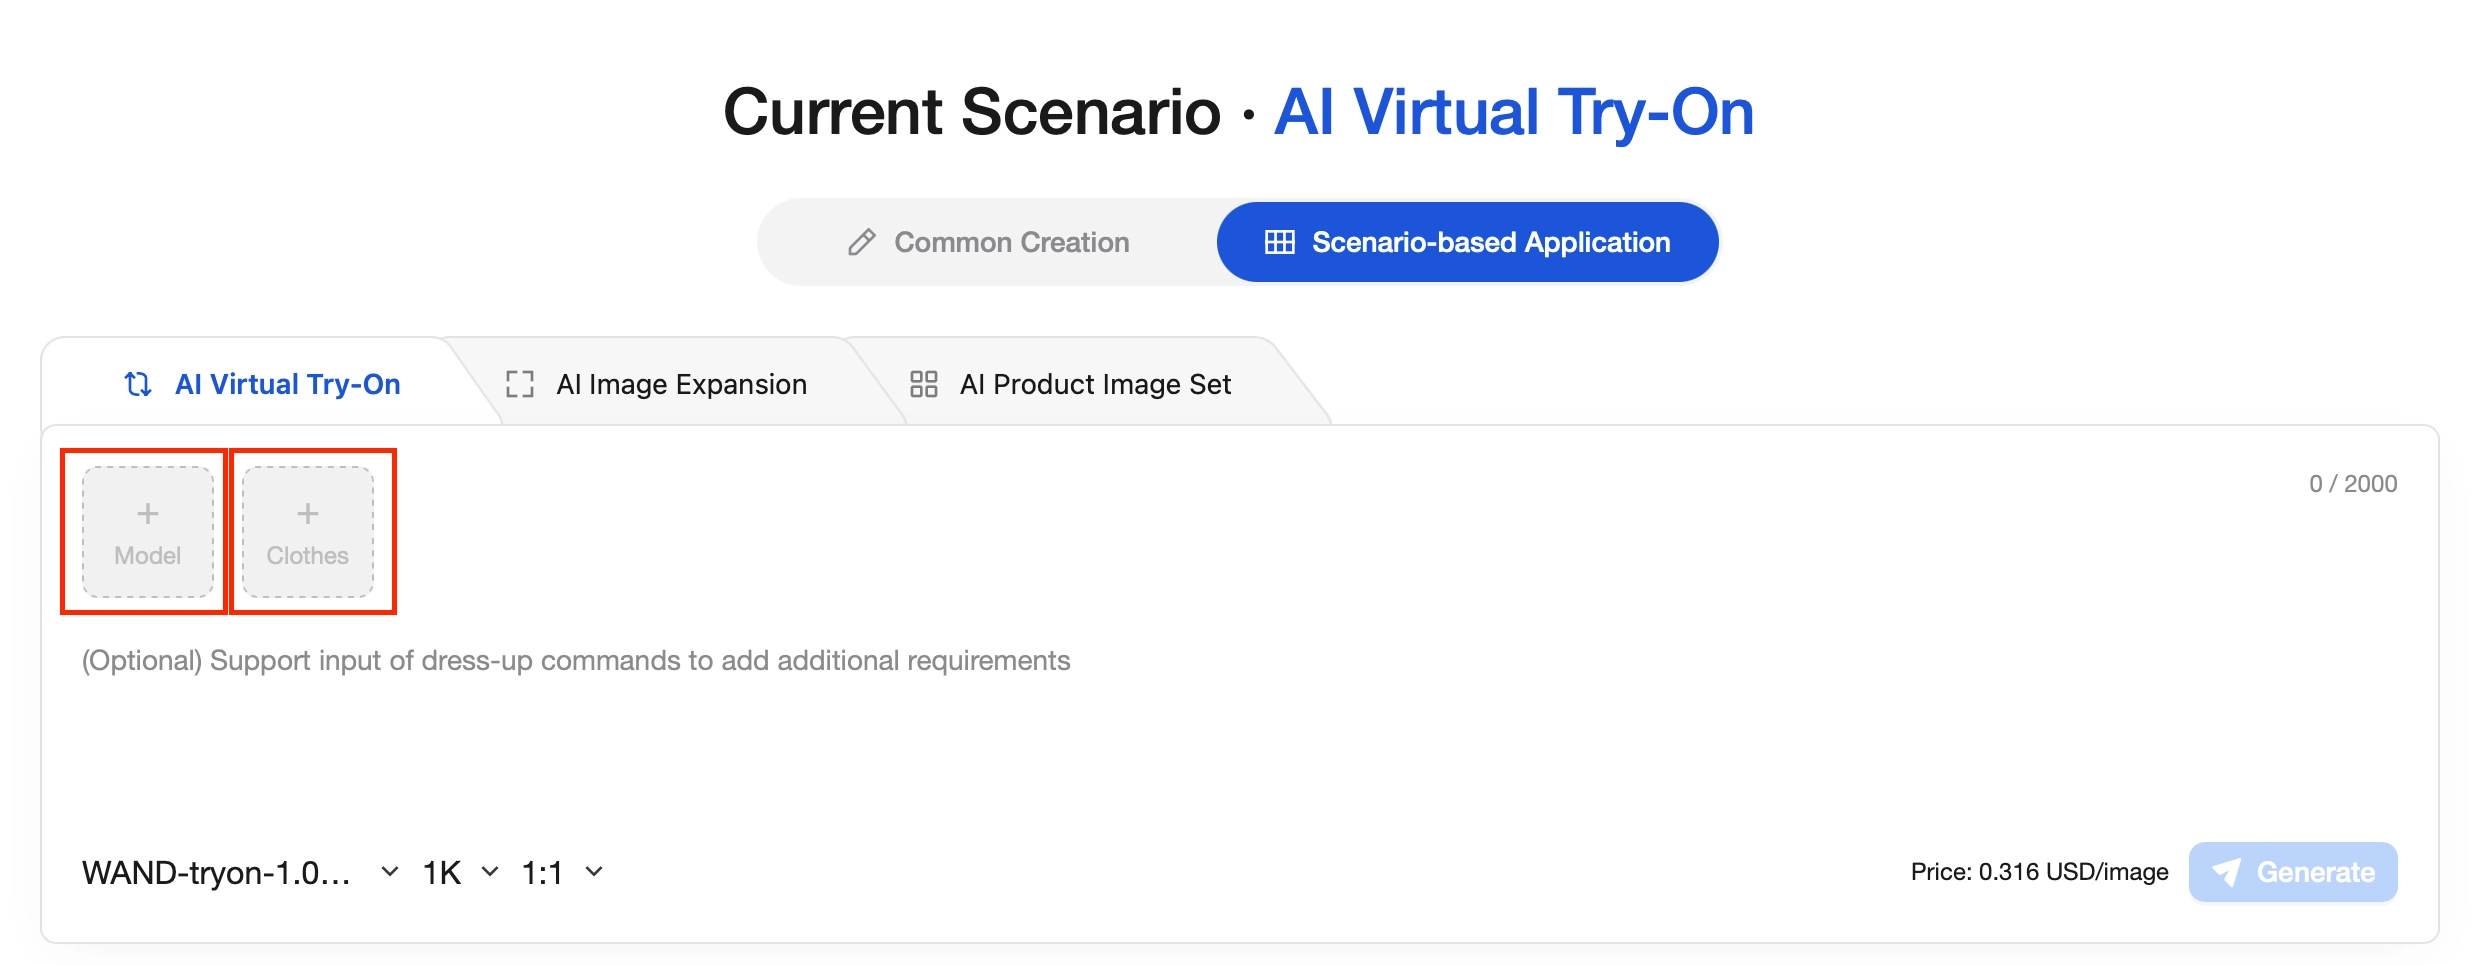Click the Price: 0.316 USD/image text

tap(2040, 872)
